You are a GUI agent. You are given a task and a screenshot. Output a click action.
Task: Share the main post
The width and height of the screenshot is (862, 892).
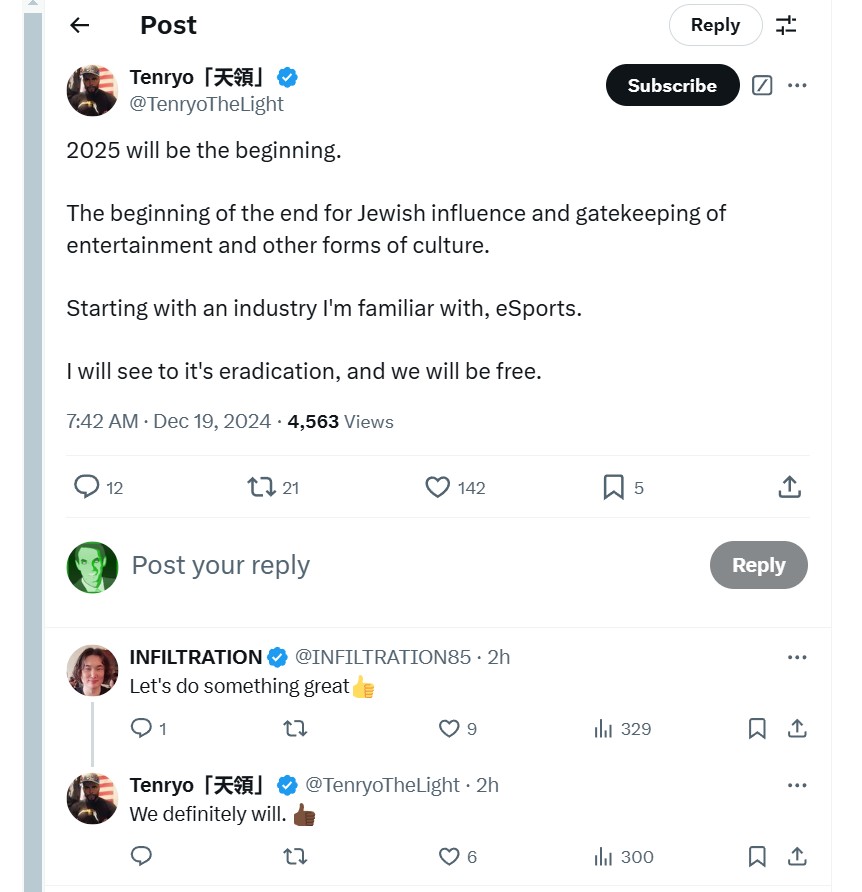(x=789, y=487)
